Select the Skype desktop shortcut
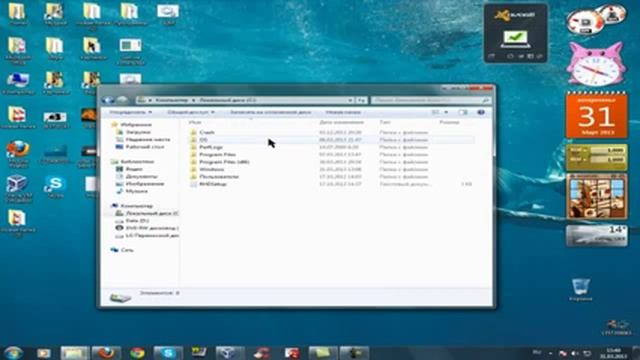This screenshot has width=640, height=360. pos(55,187)
